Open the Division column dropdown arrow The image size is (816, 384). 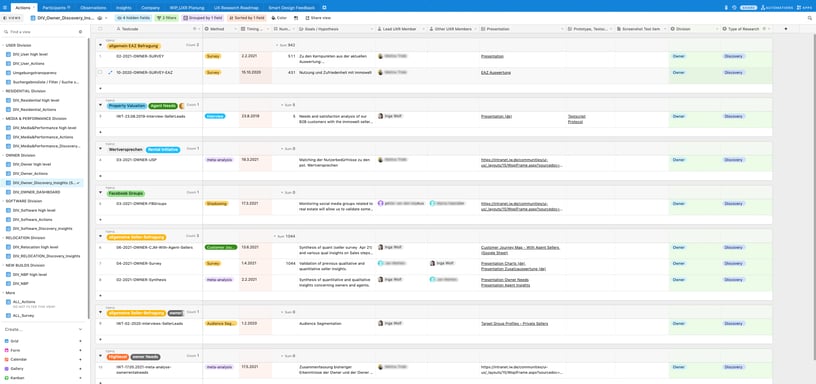coord(717,29)
